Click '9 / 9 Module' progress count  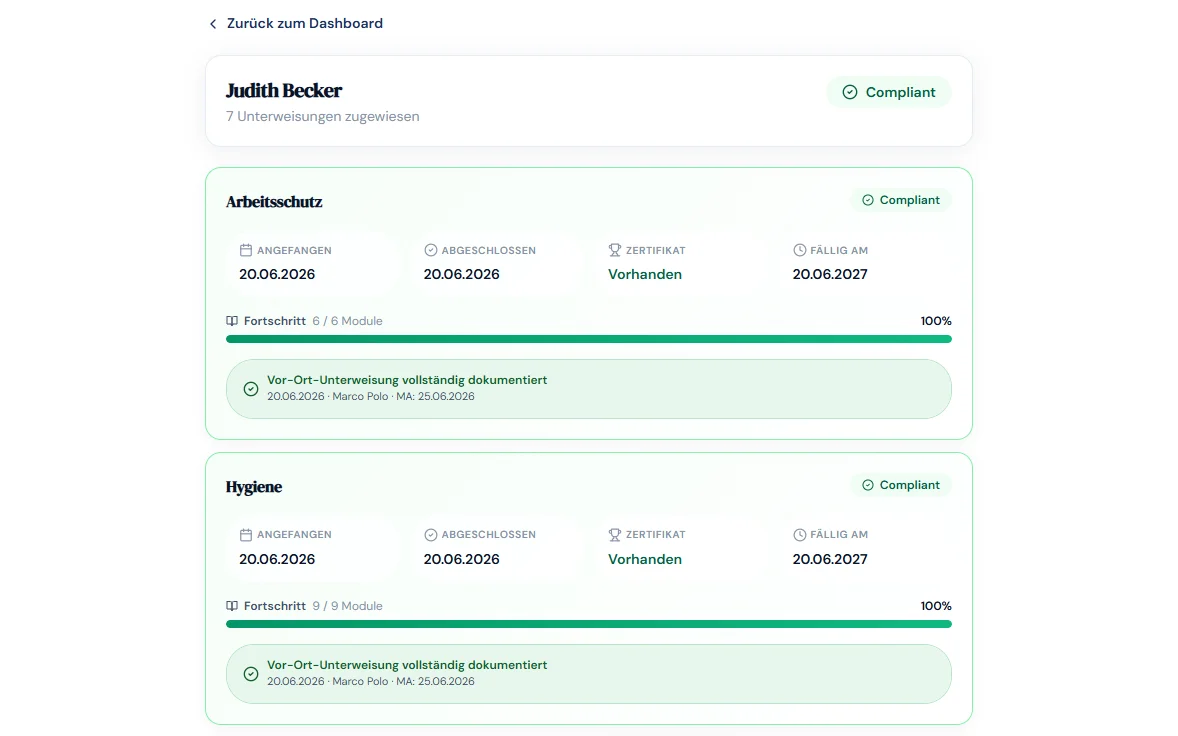[x=348, y=606]
